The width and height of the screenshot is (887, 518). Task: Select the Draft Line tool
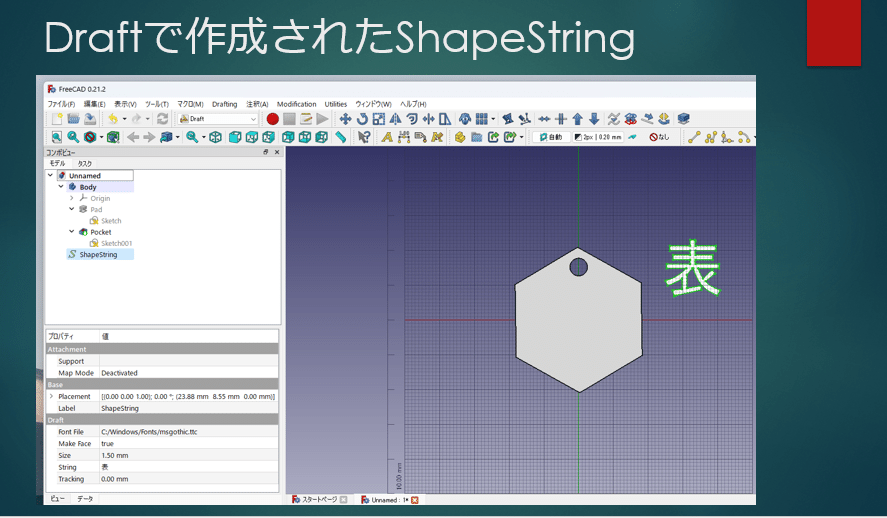pos(694,137)
